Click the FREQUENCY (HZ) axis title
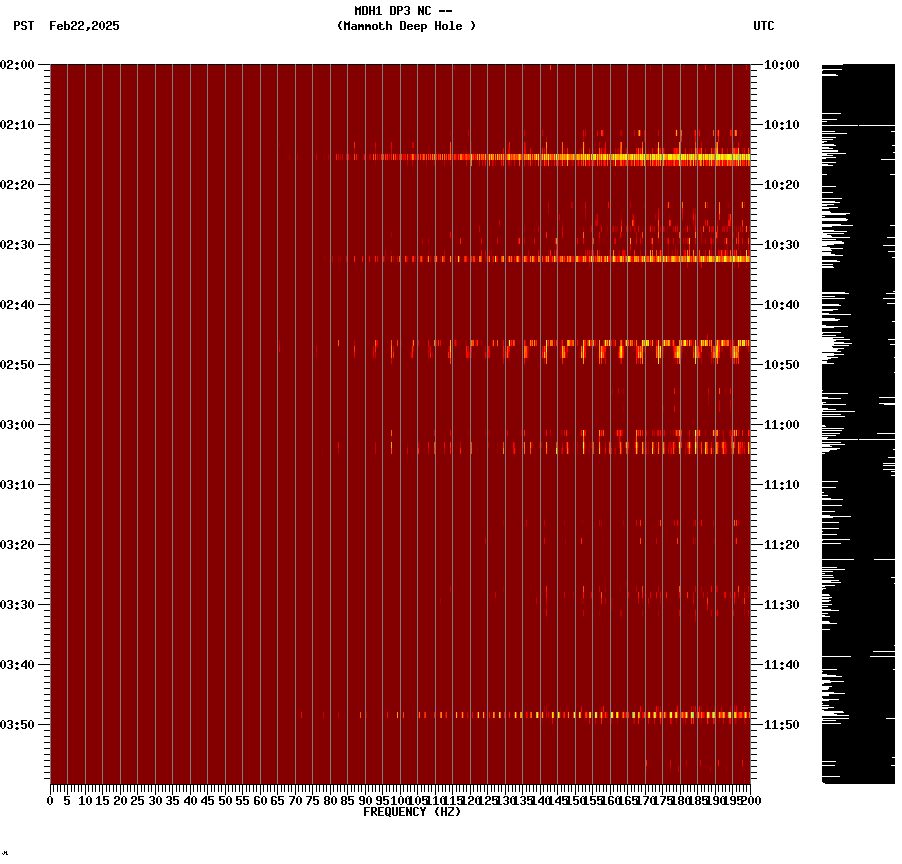 click(413, 811)
